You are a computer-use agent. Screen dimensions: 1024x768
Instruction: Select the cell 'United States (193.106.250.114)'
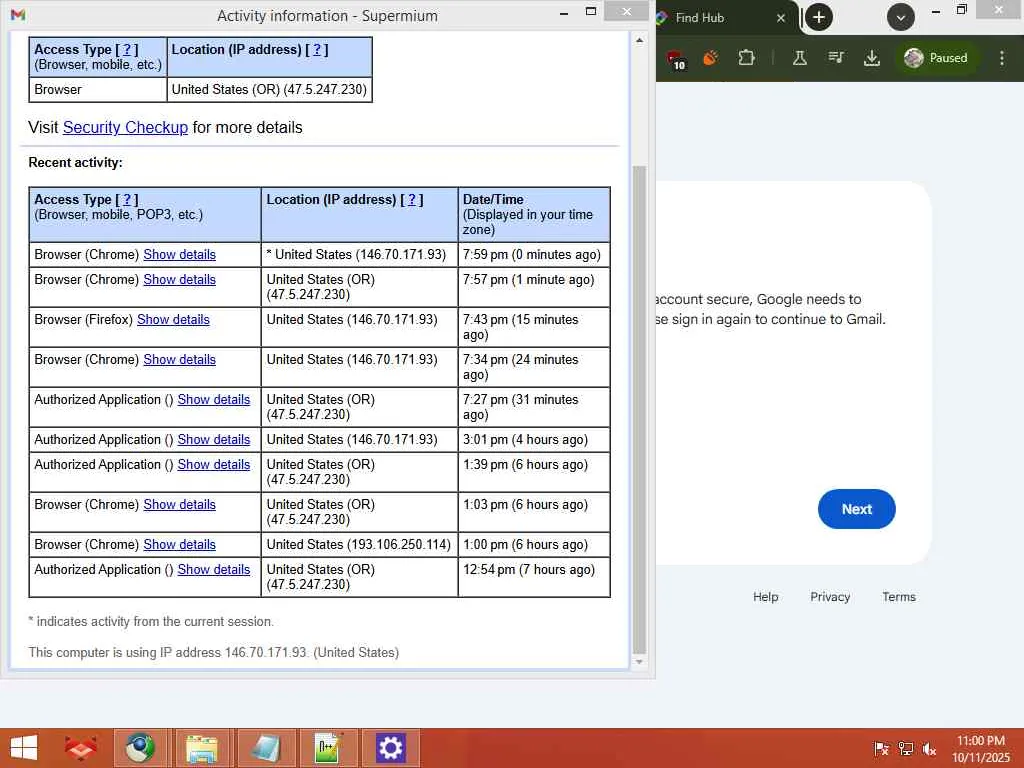pos(359,545)
